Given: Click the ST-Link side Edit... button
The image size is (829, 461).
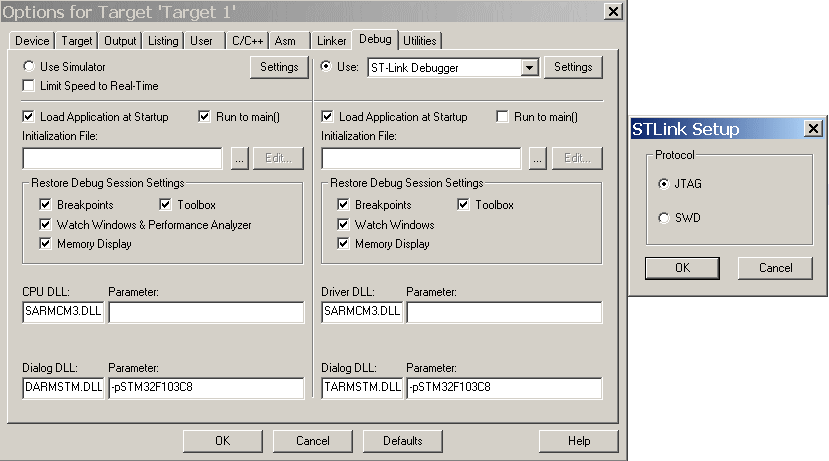Looking at the screenshot, I should click(577, 158).
